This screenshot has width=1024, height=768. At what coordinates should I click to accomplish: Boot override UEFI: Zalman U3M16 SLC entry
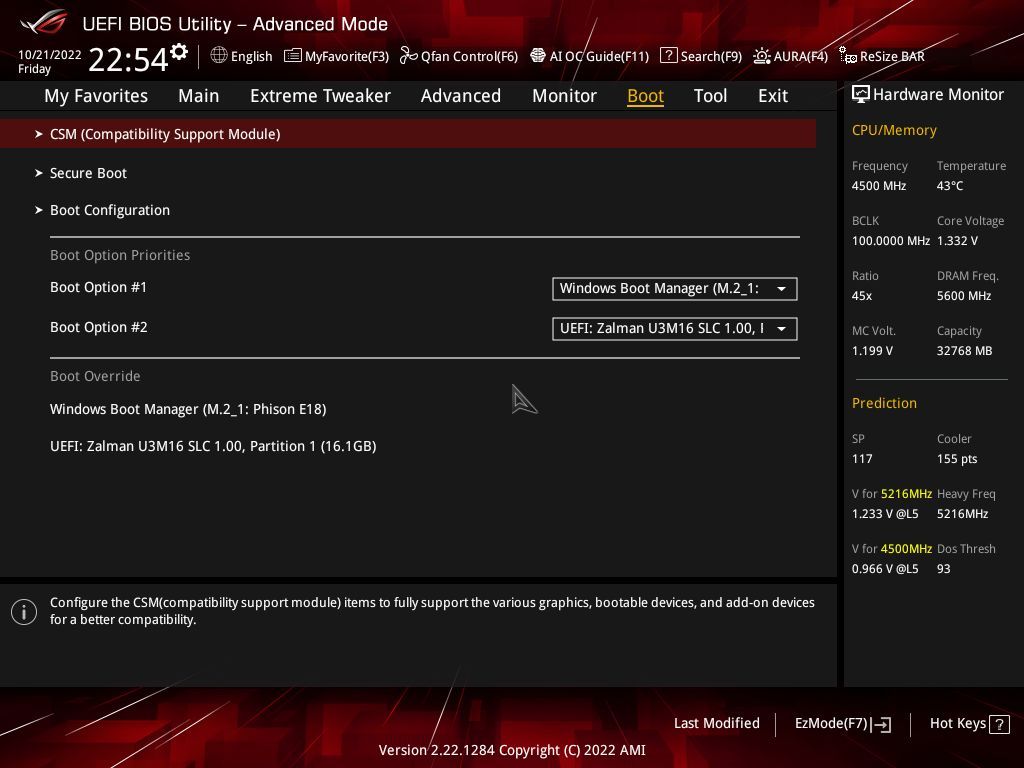coord(213,447)
